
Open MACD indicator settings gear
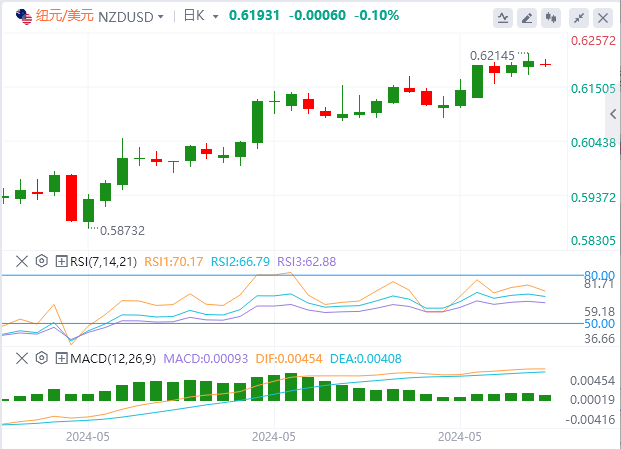pyautogui.click(x=42, y=358)
